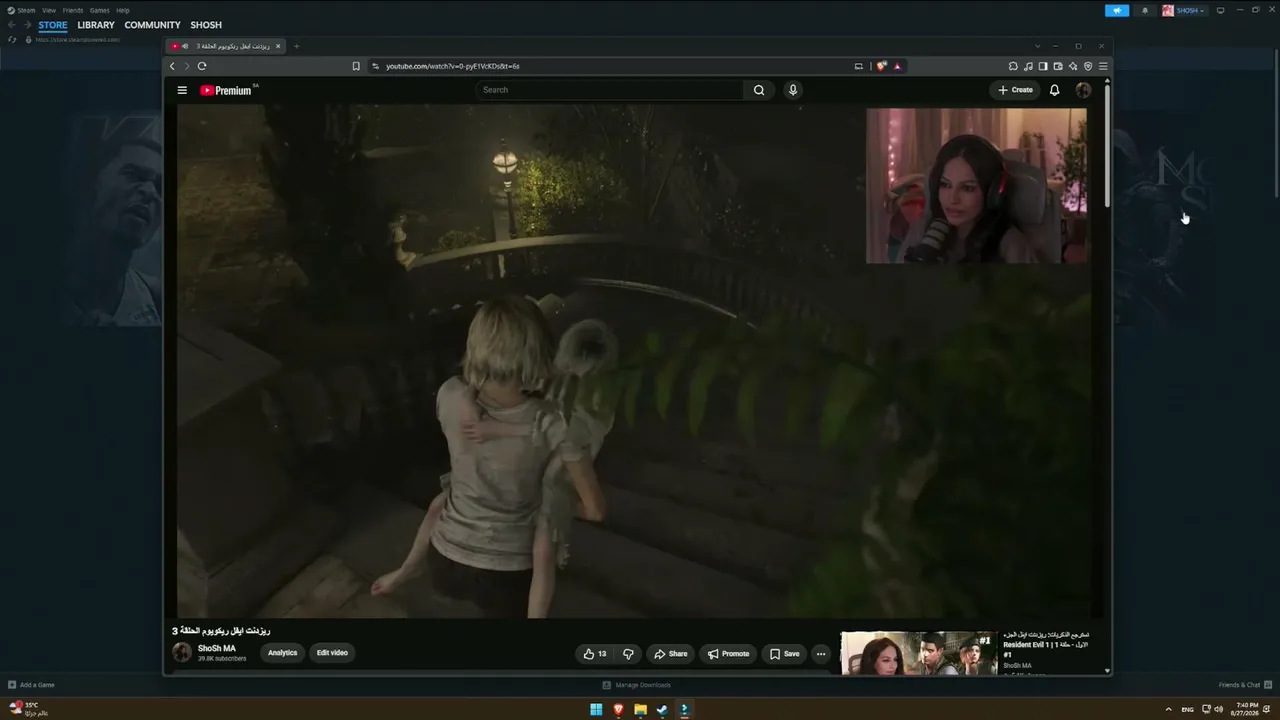Open the Steam Friends menu
Viewport: 1280px width, 720px height.
tap(73, 10)
